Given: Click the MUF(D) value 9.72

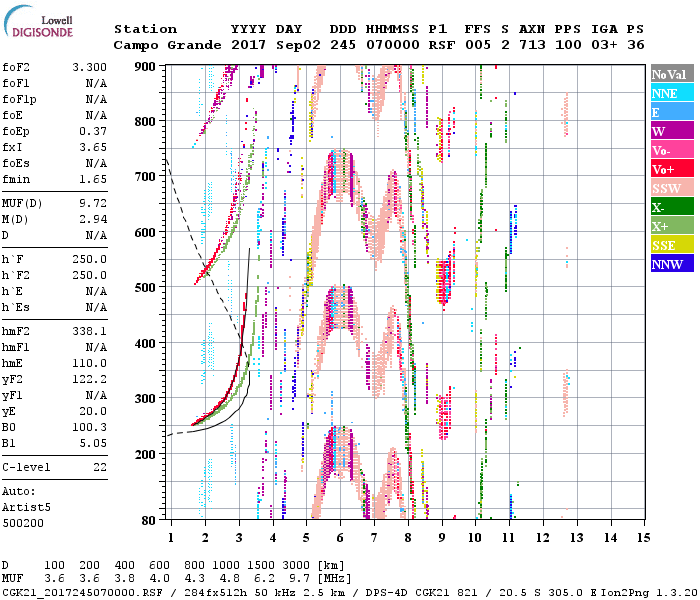Looking at the screenshot, I should coord(93,204).
